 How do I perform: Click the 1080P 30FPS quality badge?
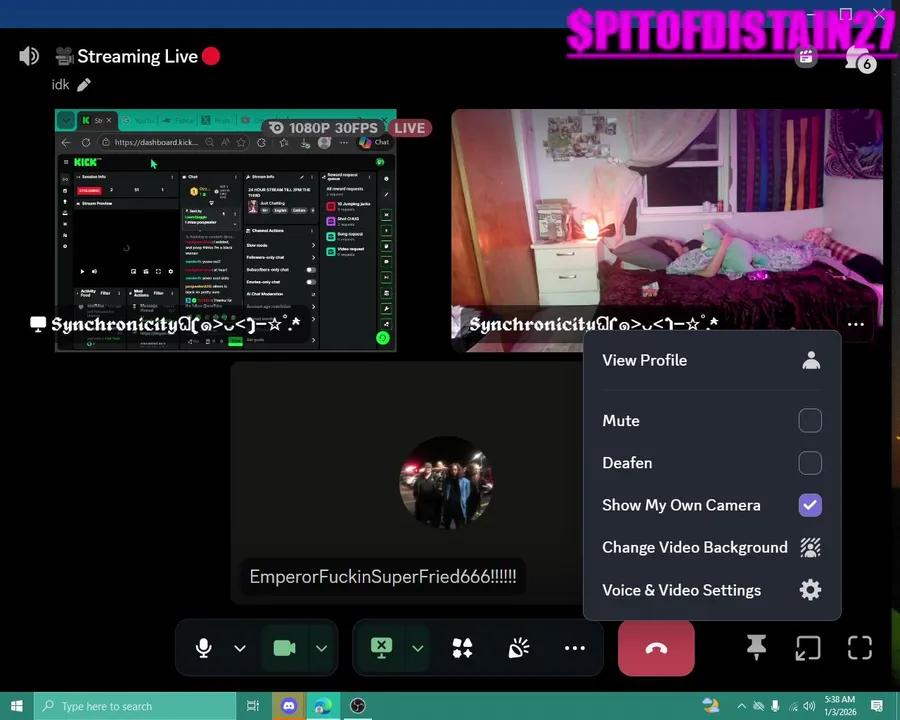click(x=325, y=128)
